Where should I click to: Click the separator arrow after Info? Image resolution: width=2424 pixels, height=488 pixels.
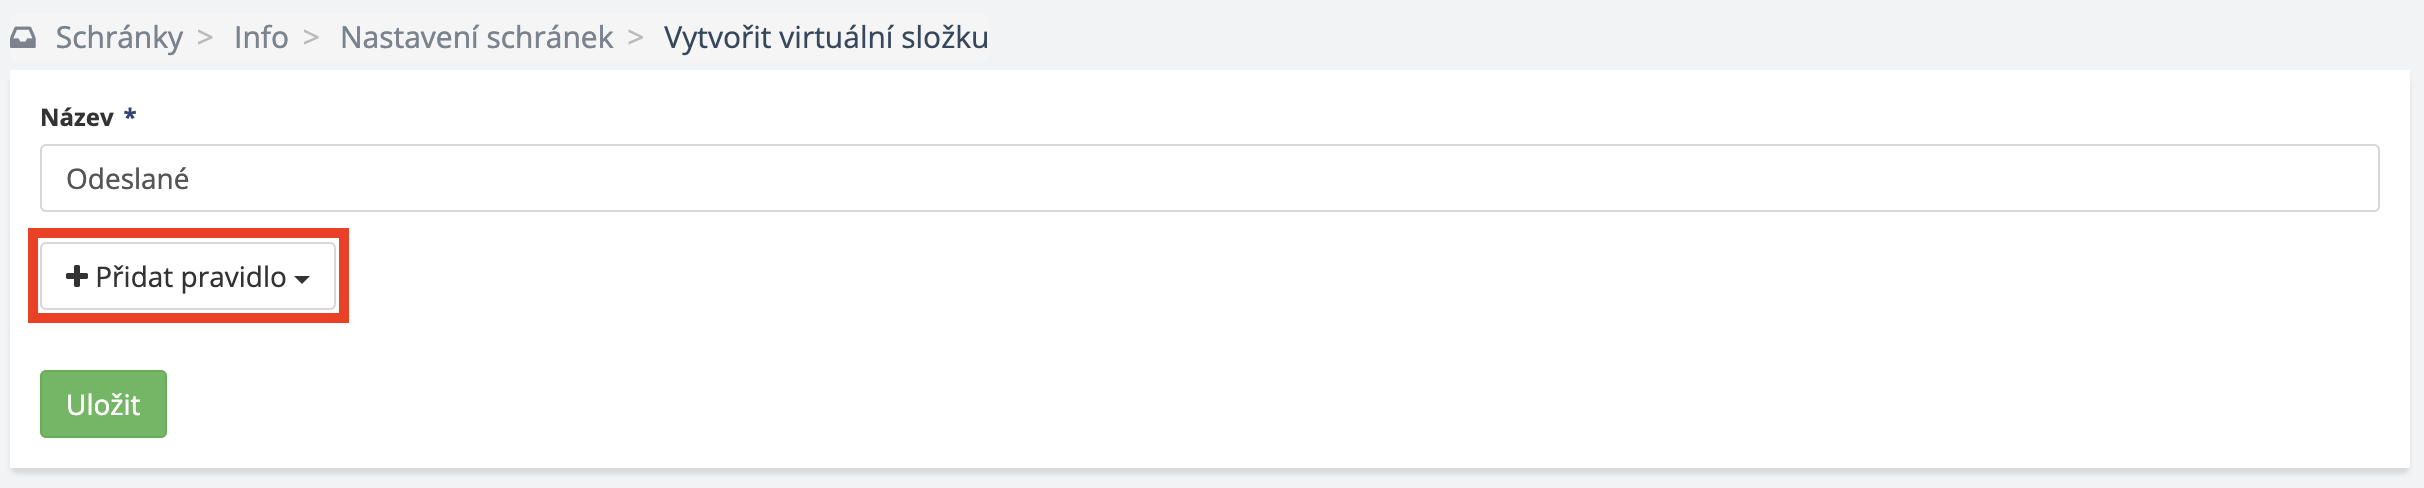311,38
